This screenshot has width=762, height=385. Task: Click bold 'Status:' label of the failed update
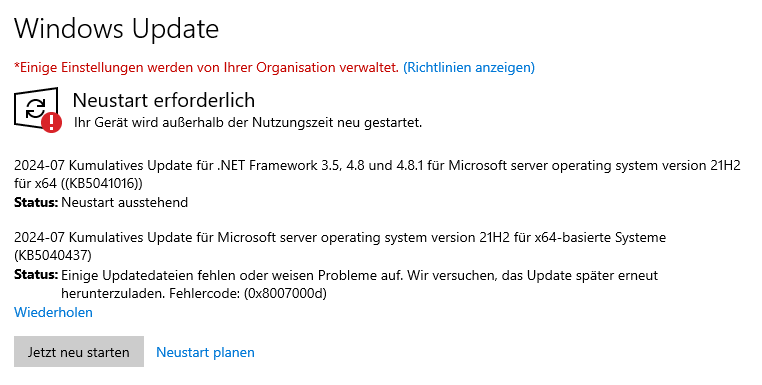(36, 275)
